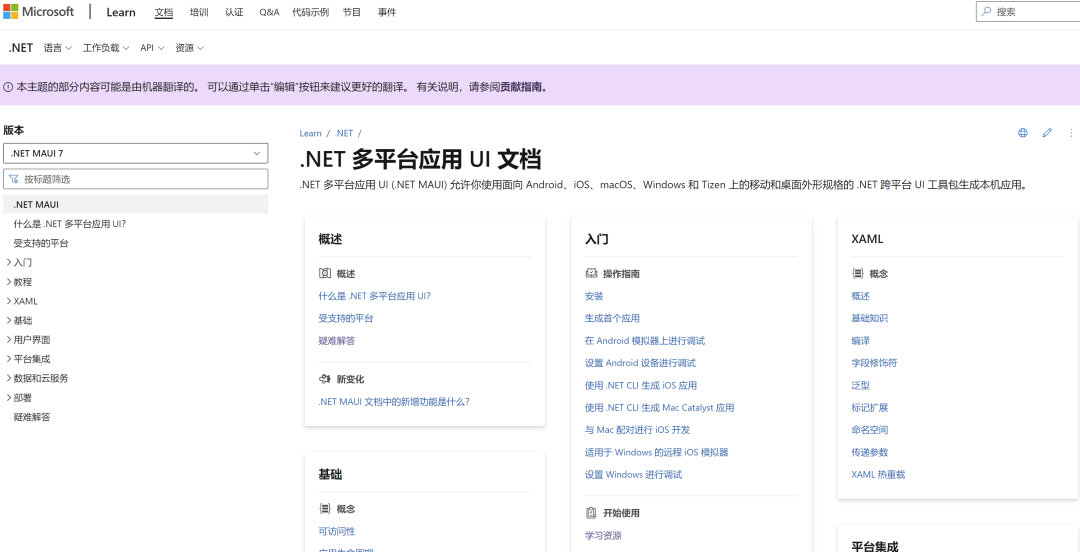Open 疑难解答 link in 概述 card

point(337,340)
